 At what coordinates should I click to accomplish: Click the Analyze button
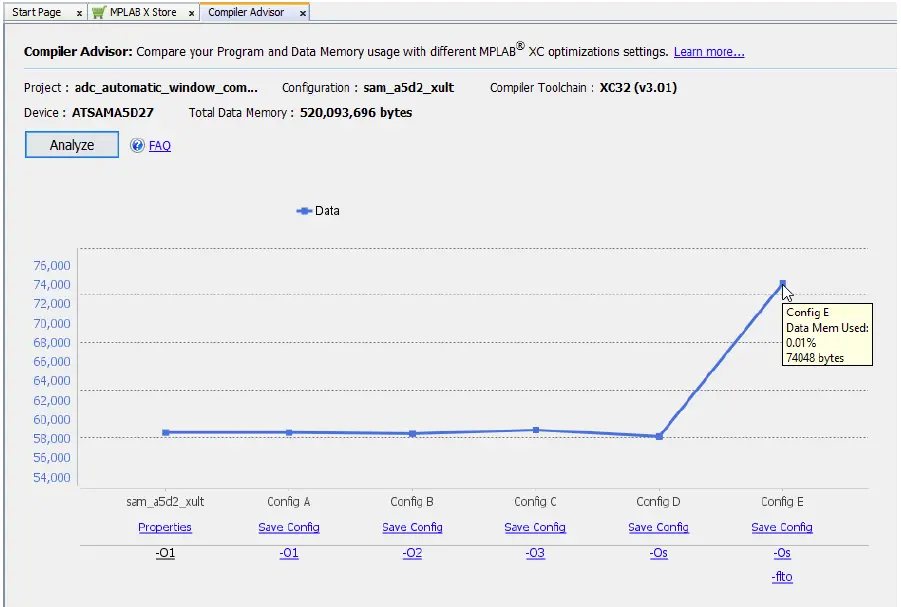72,144
